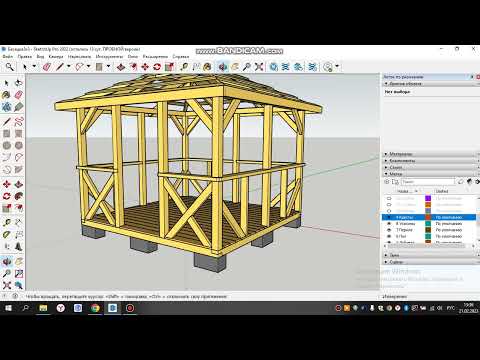Pick the Move tool in left toolbar

click(6, 184)
